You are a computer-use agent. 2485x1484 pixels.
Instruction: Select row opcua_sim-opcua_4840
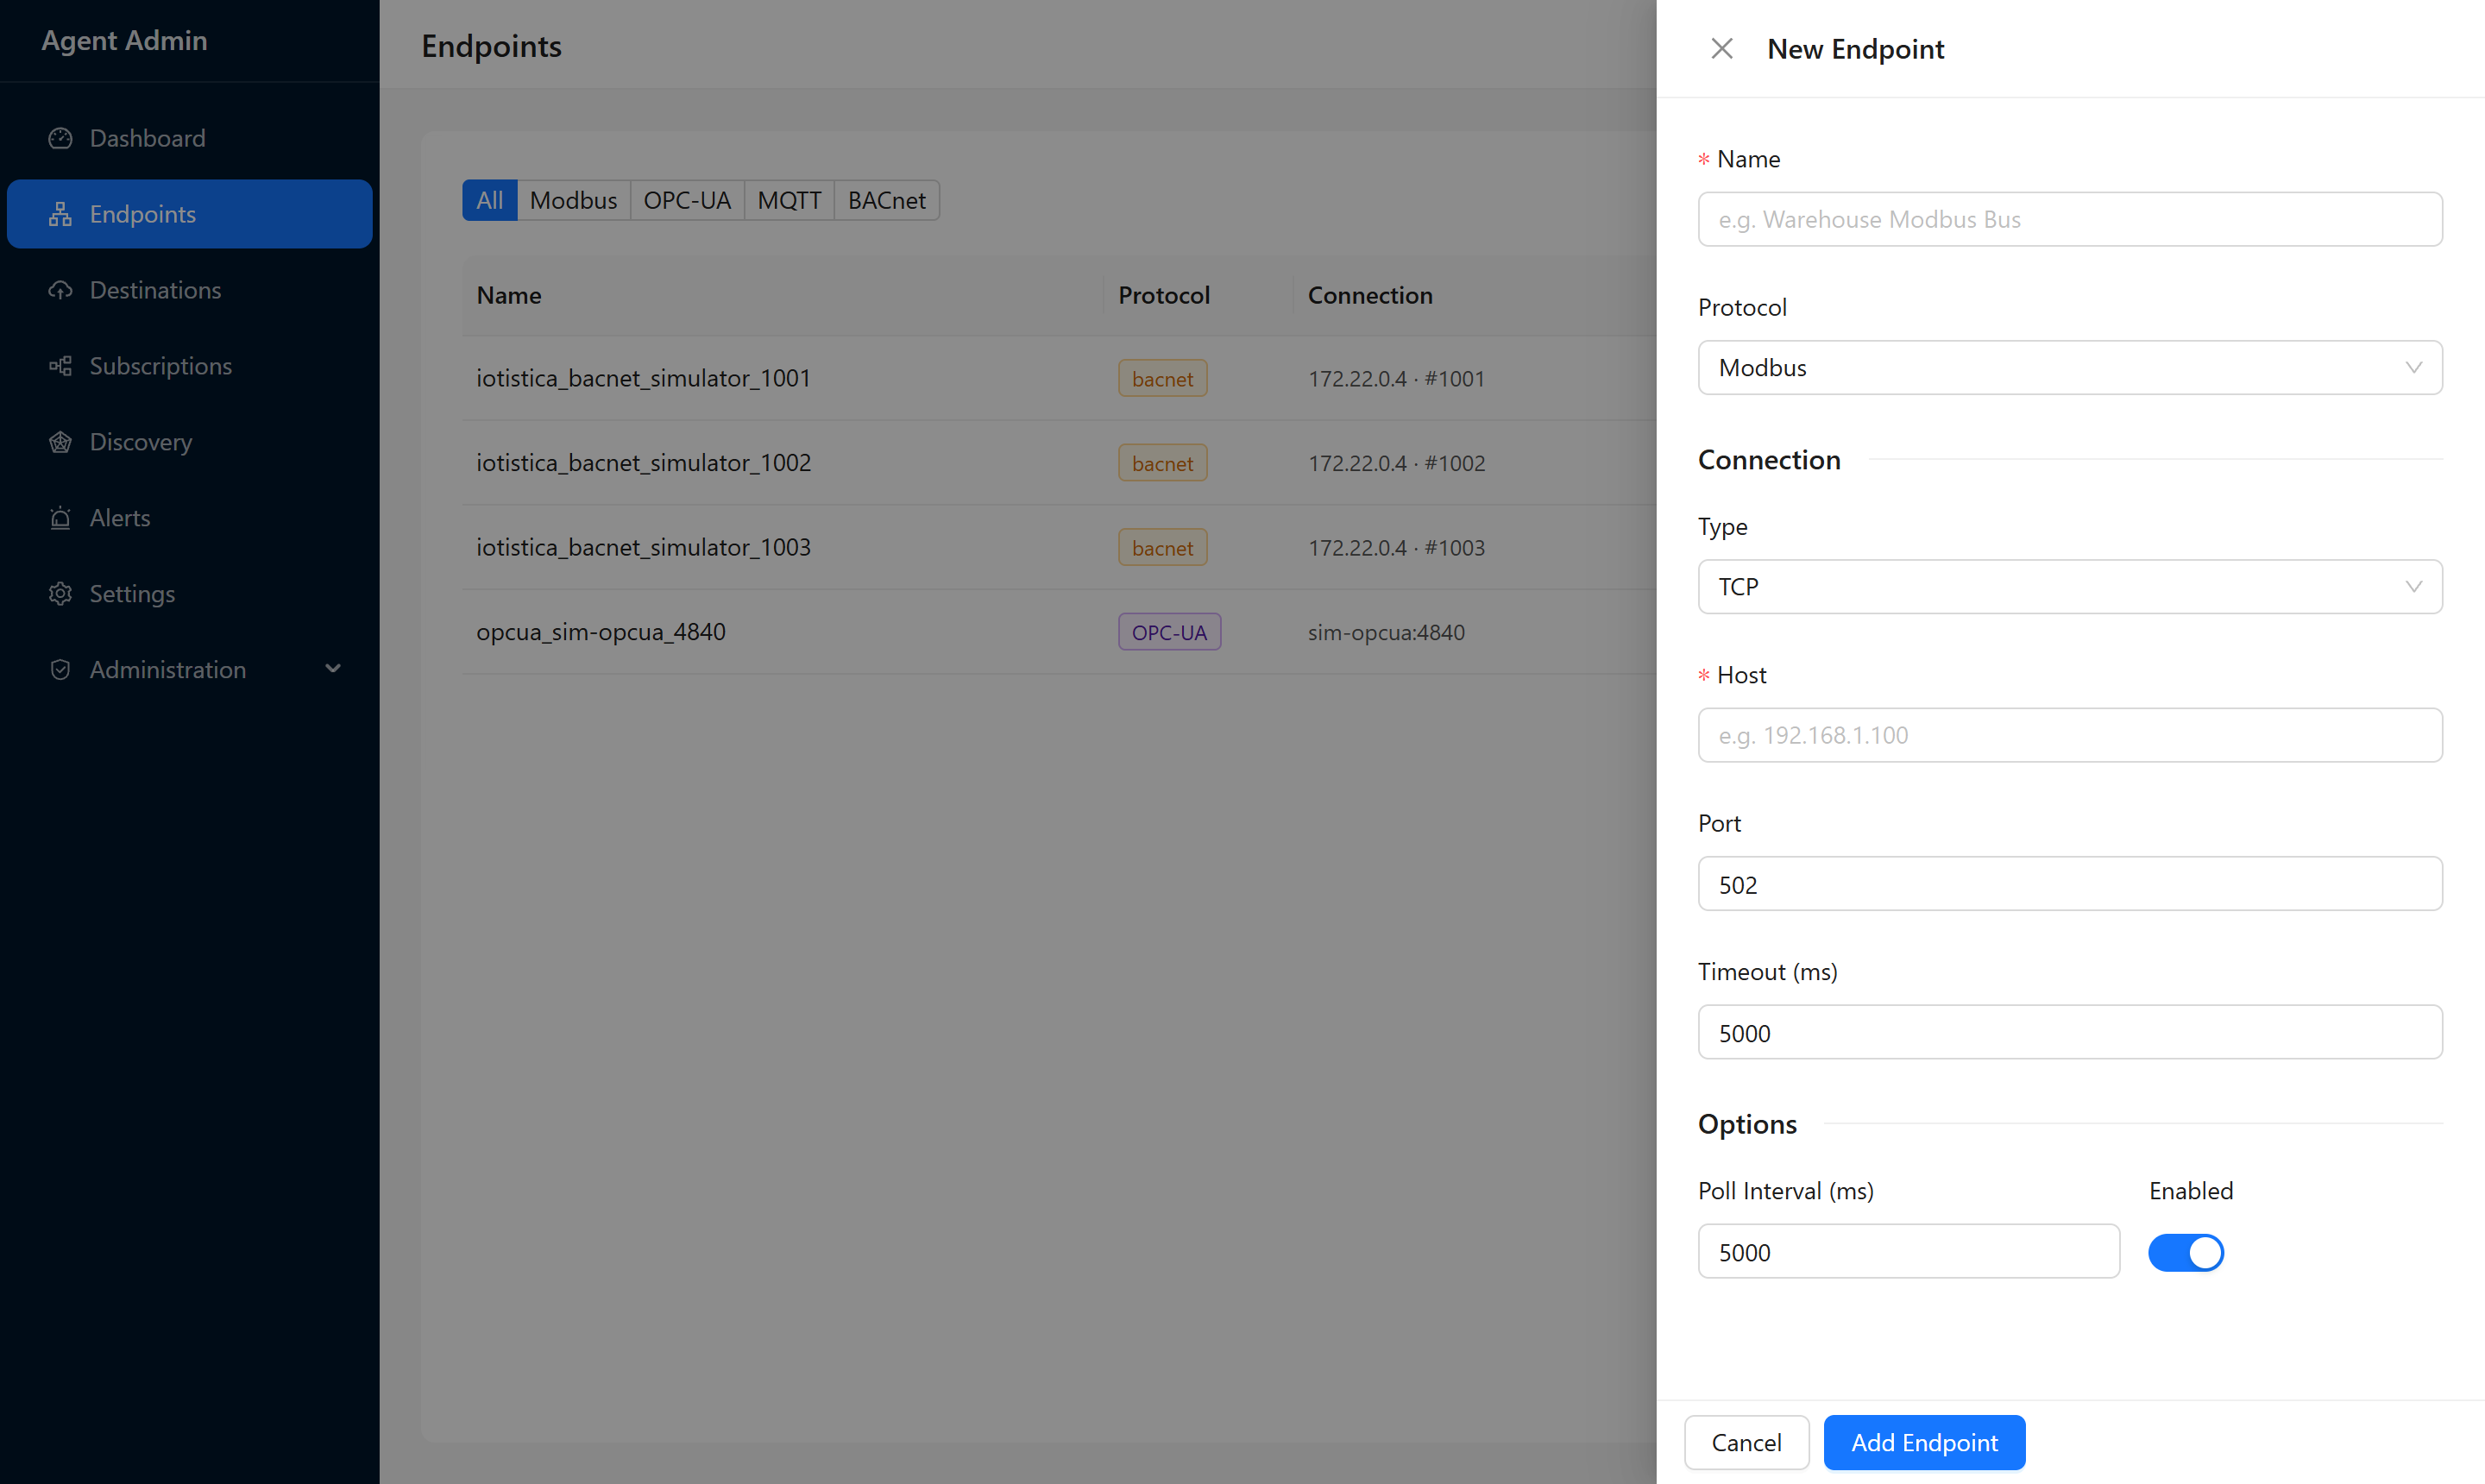pyautogui.click(x=1059, y=632)
